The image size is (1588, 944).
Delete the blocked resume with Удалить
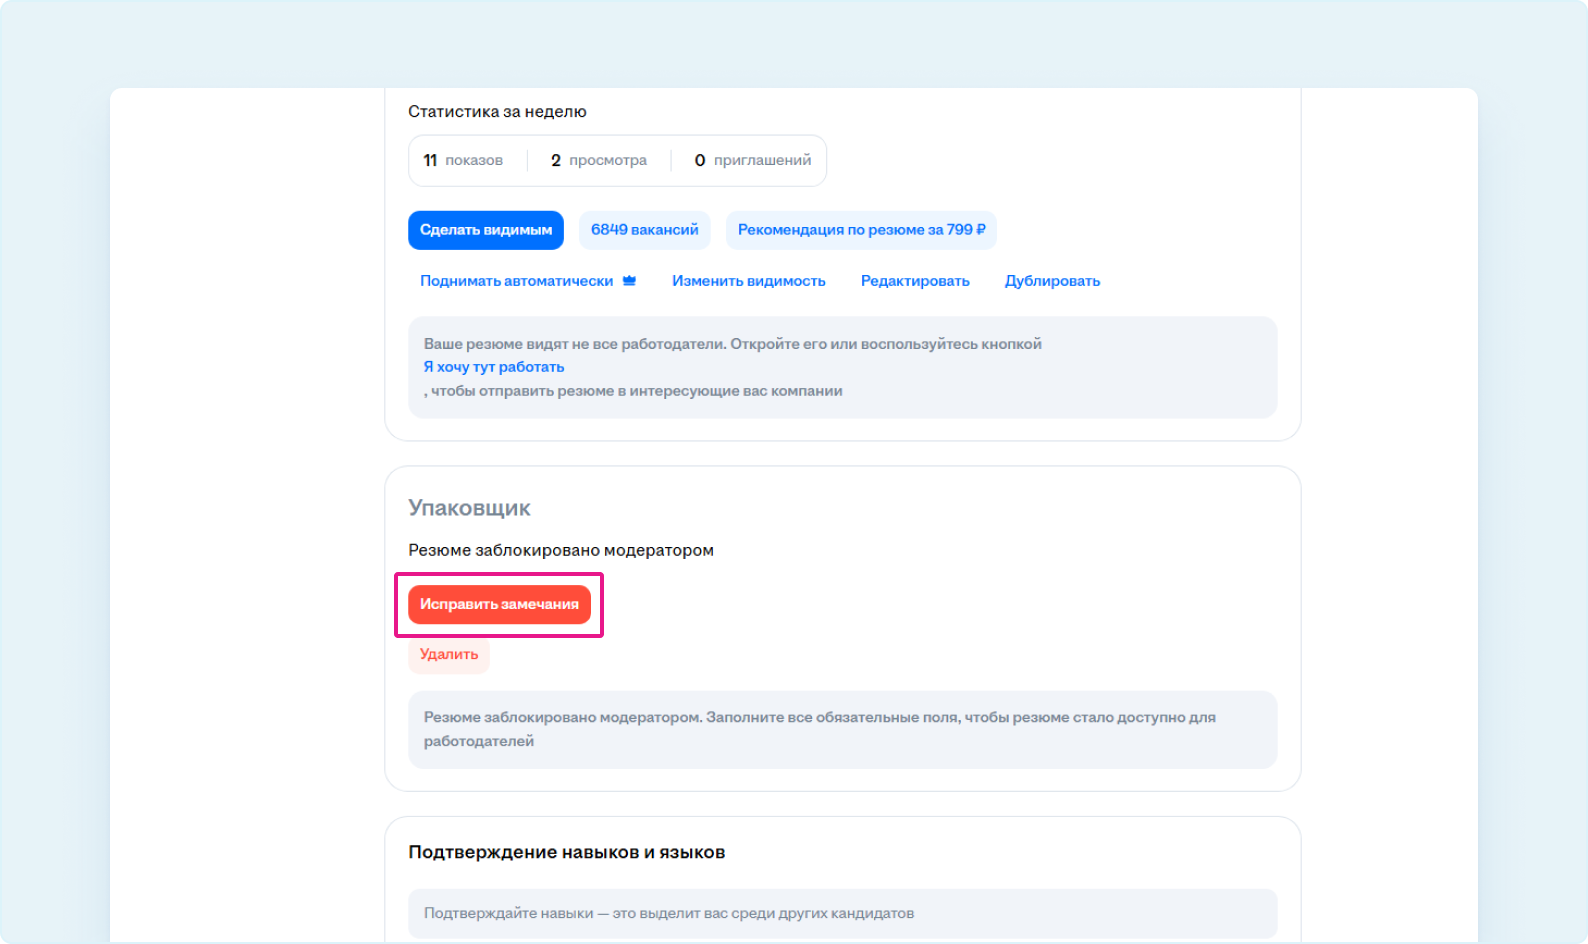click(449, 654)
